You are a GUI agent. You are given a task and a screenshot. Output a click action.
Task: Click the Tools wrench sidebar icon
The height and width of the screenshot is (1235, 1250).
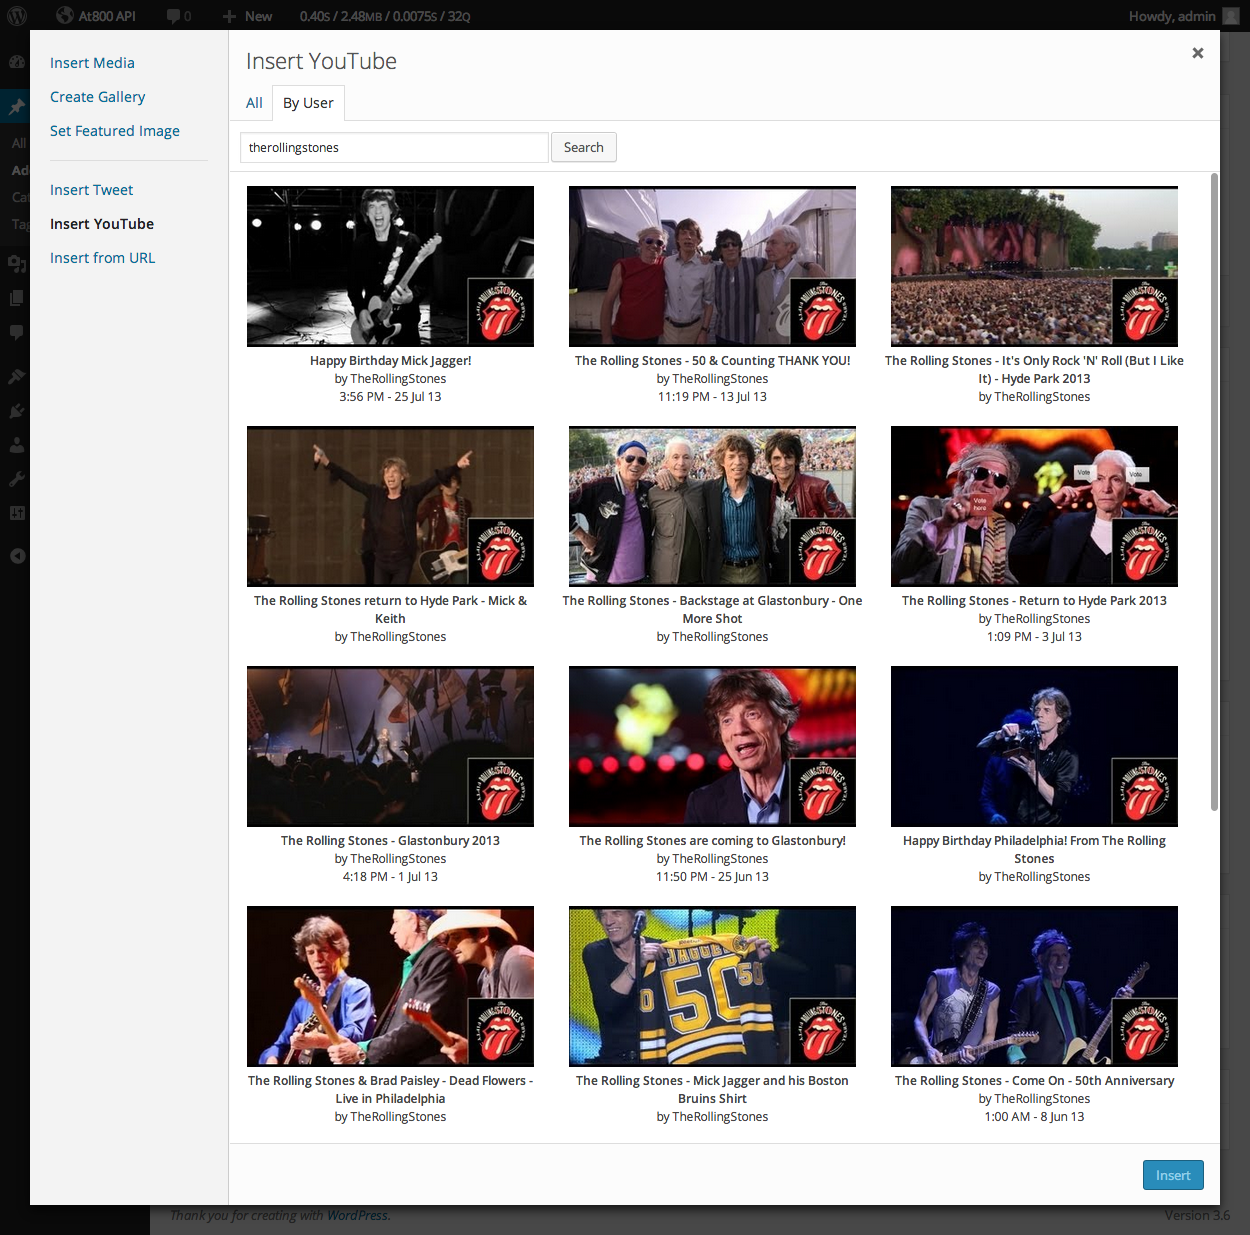click(x=17, y=479)
